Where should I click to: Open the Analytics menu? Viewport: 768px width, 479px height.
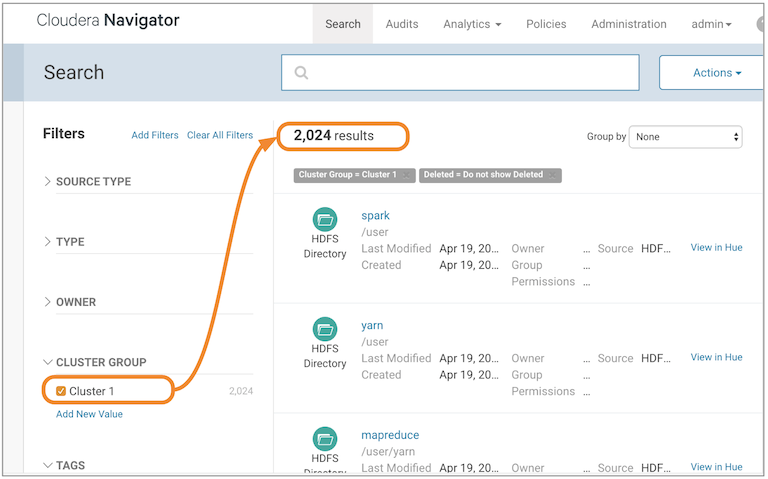click(x=472, y=24)
